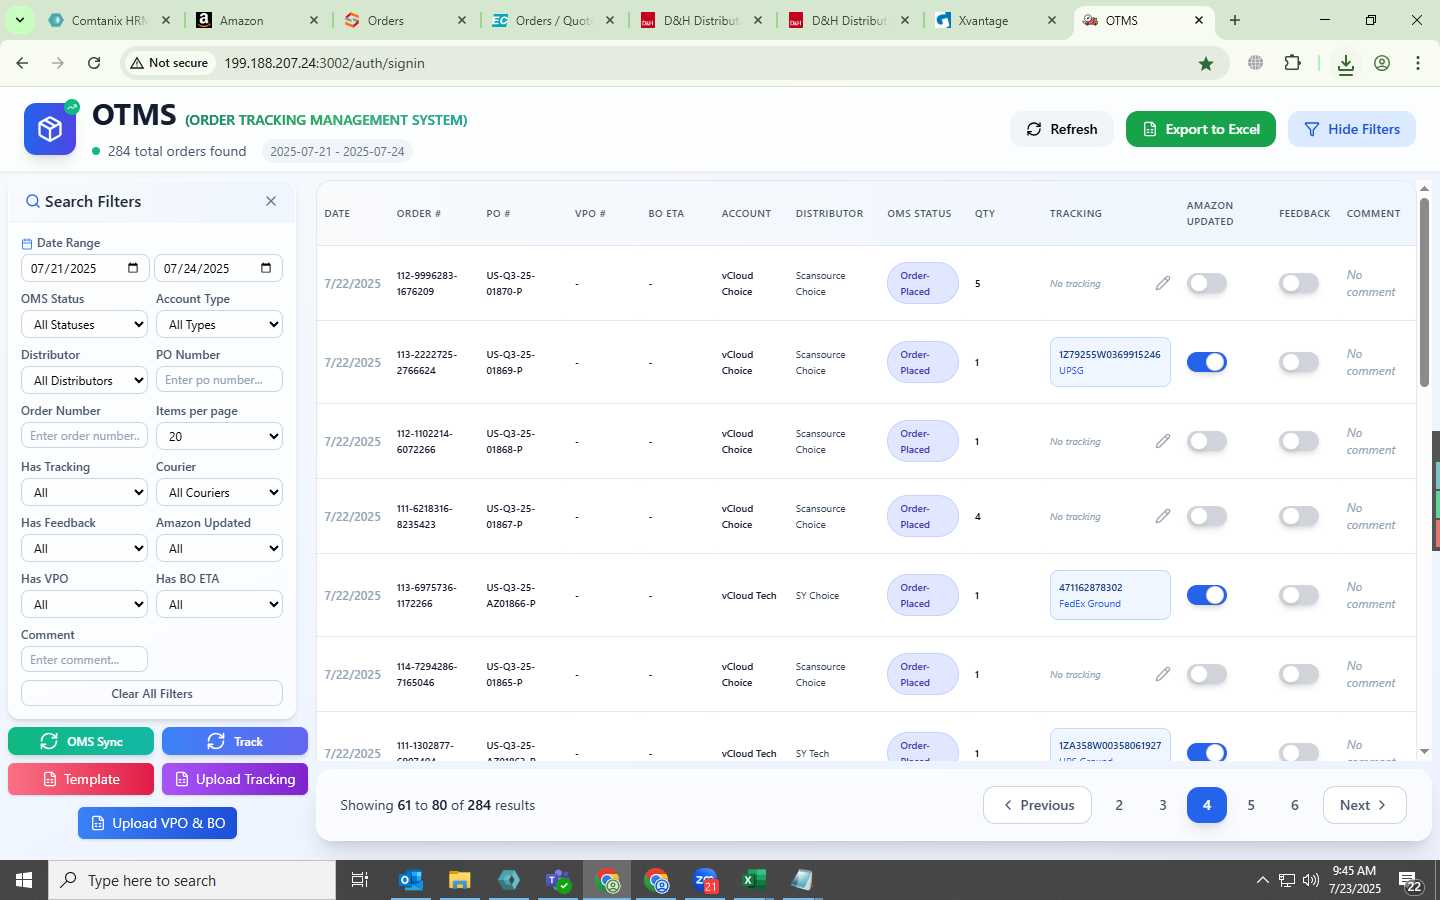
Task: Click the Export to Excel button
Action: pos(1200,129)
